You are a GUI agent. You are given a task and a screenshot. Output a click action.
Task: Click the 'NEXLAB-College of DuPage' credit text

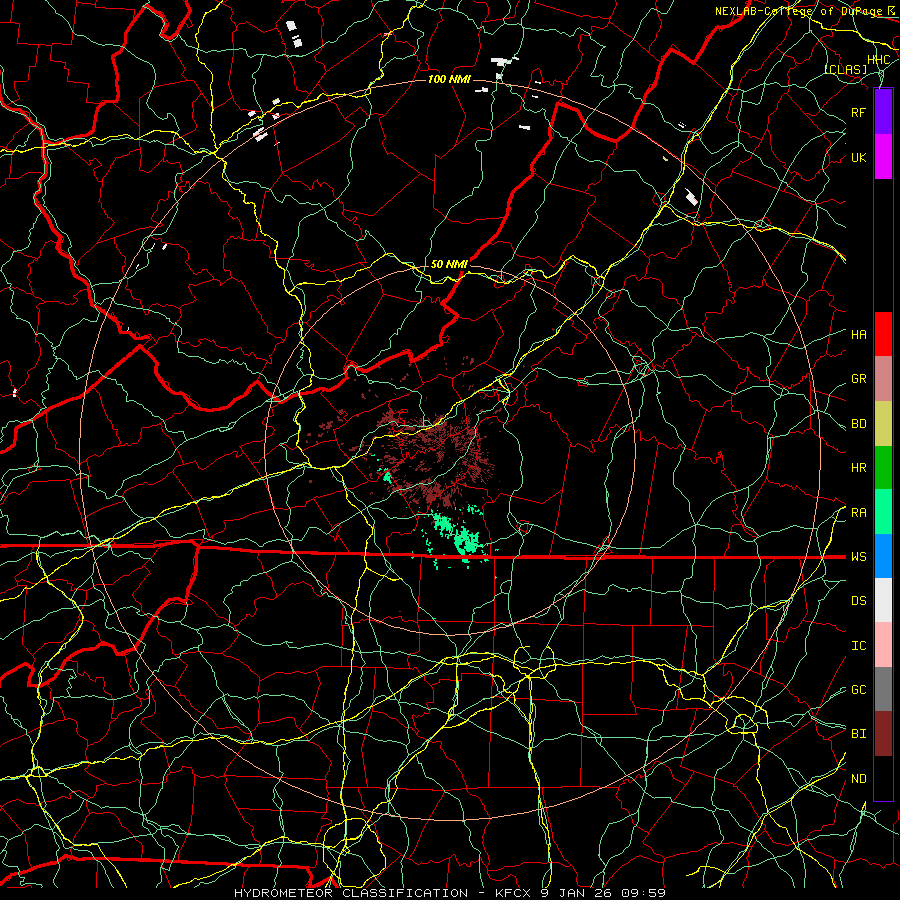click(798, 11)
